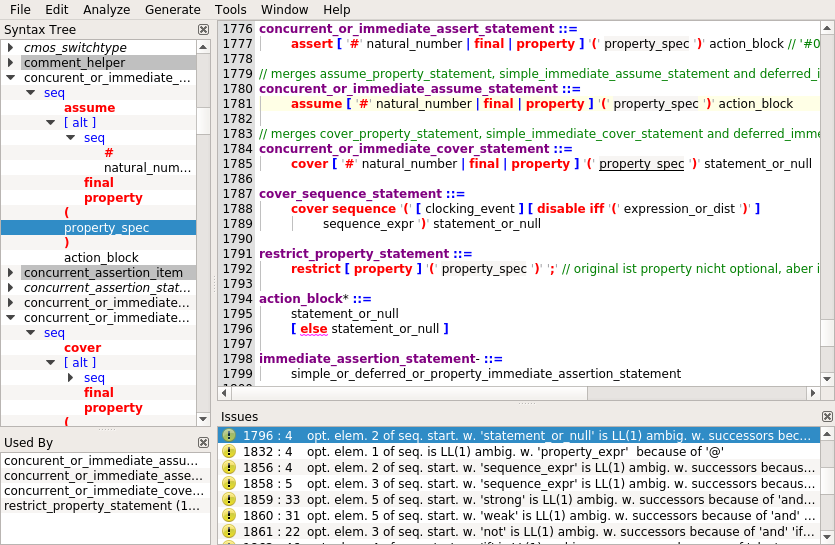835x545 pixels.
Task: Close the Syntax Tree panel
Action: 204,30
